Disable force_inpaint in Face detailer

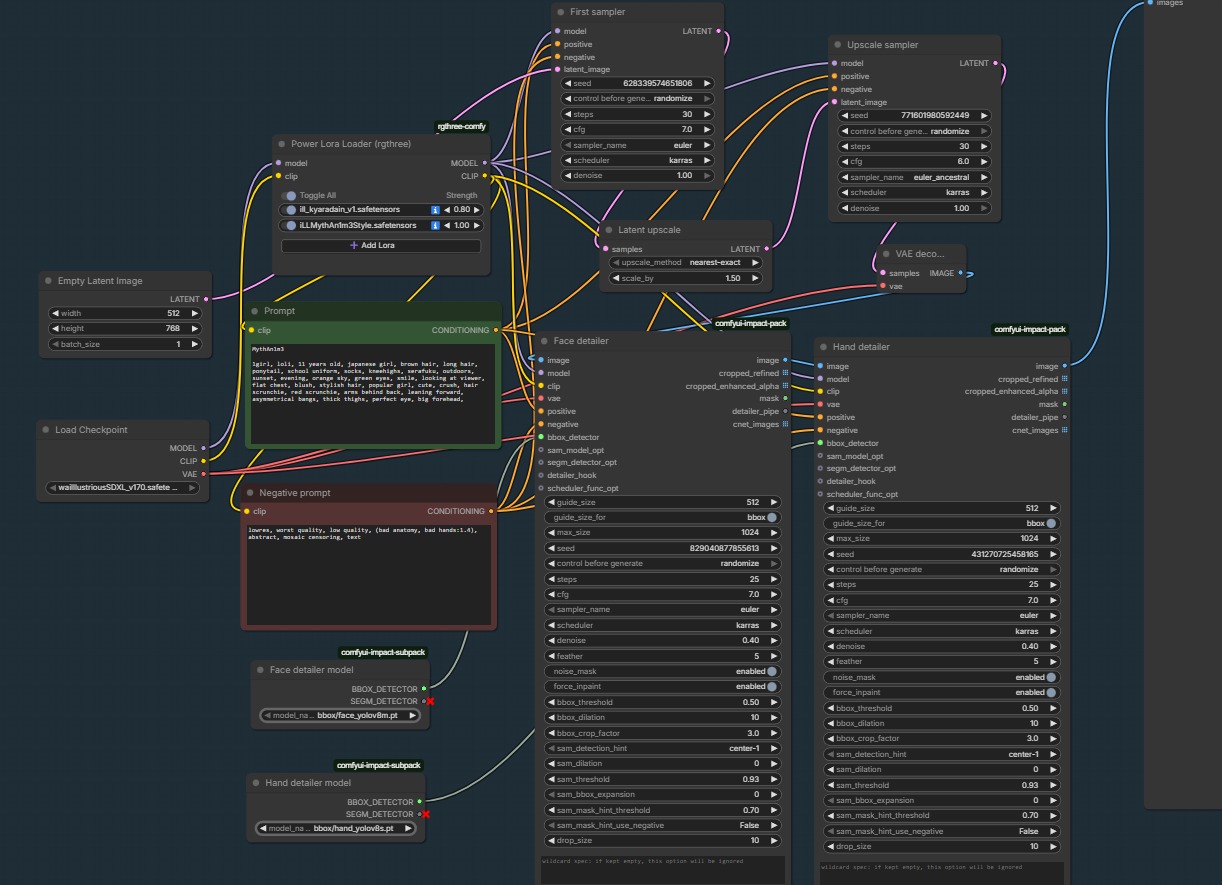click(x=772, y=687)
